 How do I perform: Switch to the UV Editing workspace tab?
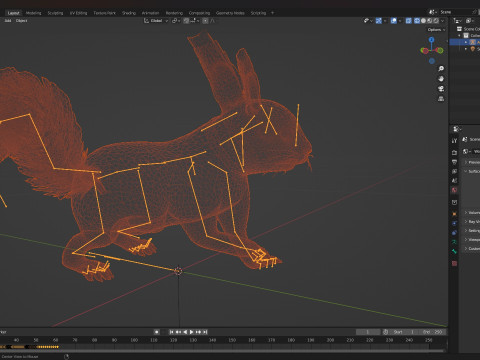pyautogui.click(x=78, y=13)
